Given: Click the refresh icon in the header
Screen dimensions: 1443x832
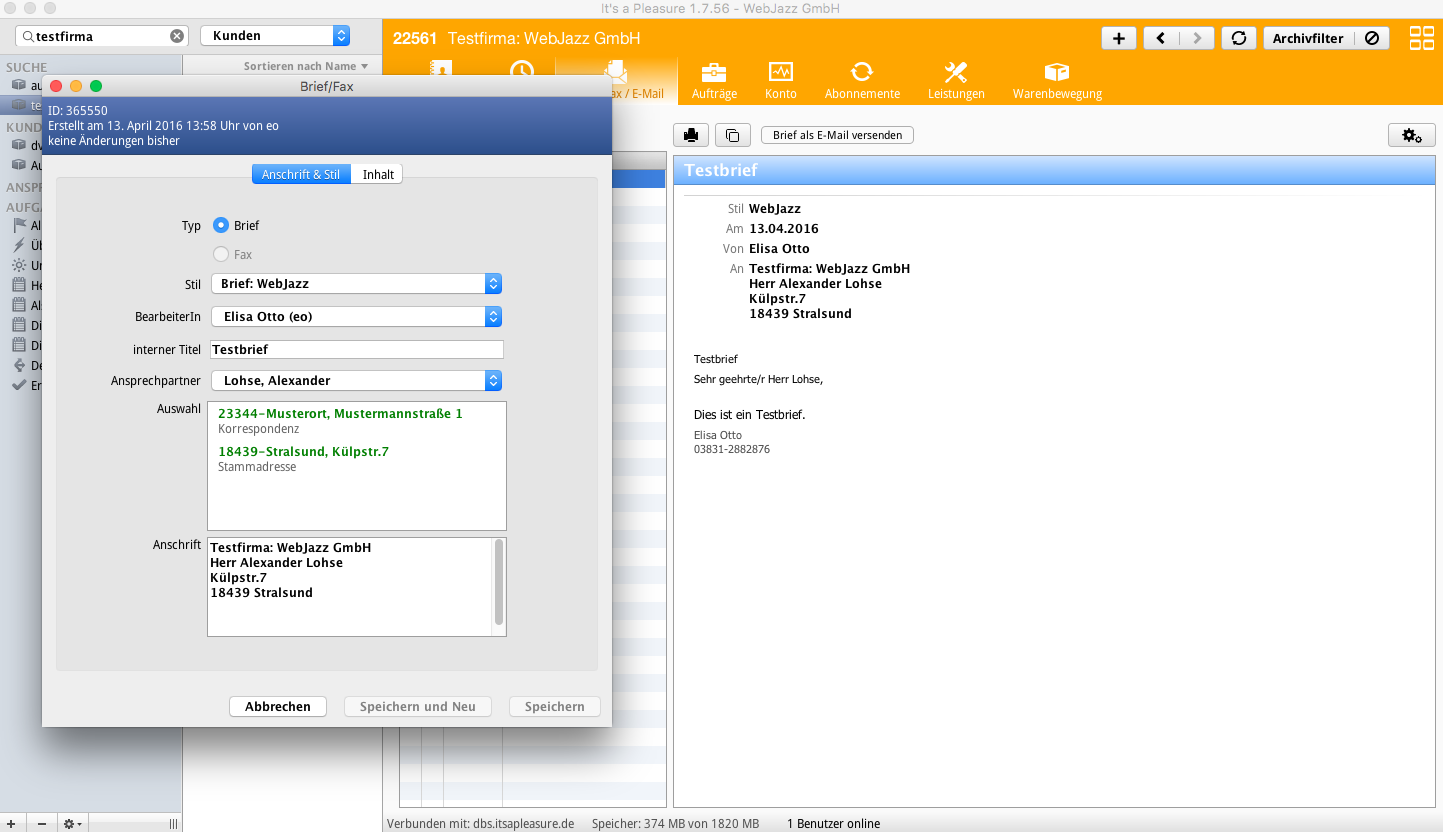Looking at the screenshot, I should pos(1238,38).
